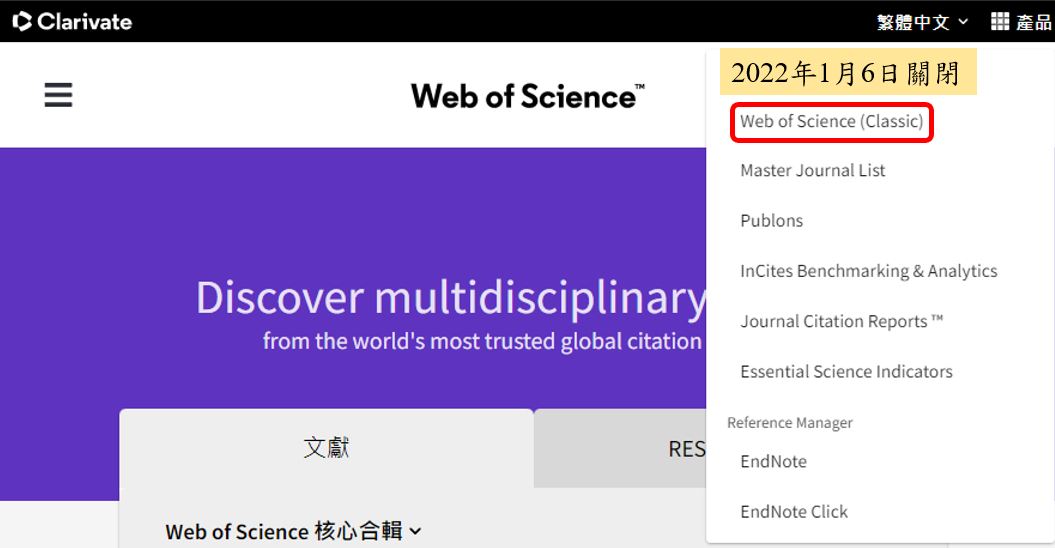Click the Web of Science title logo
Viewport: 1055px width, 548px height.
pyautogui.click(x=528, y=96)
